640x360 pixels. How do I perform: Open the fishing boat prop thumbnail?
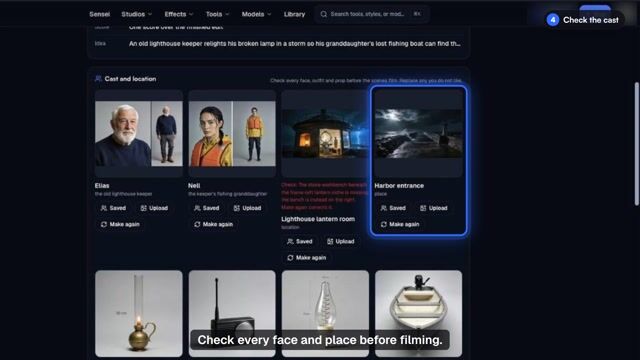[418, 313]
